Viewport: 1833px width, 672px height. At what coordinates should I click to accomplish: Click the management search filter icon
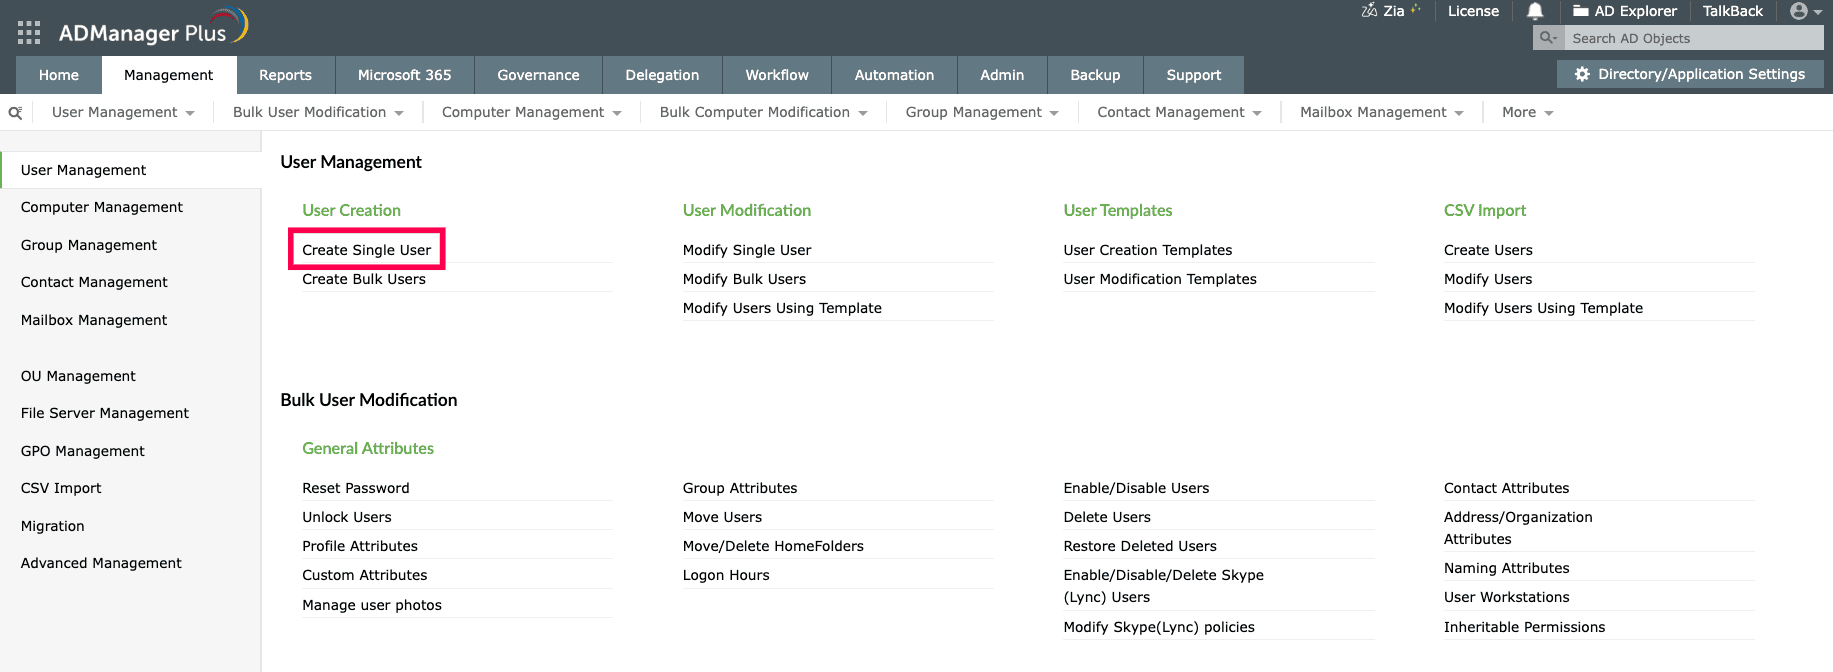click(x=15, y=113)
